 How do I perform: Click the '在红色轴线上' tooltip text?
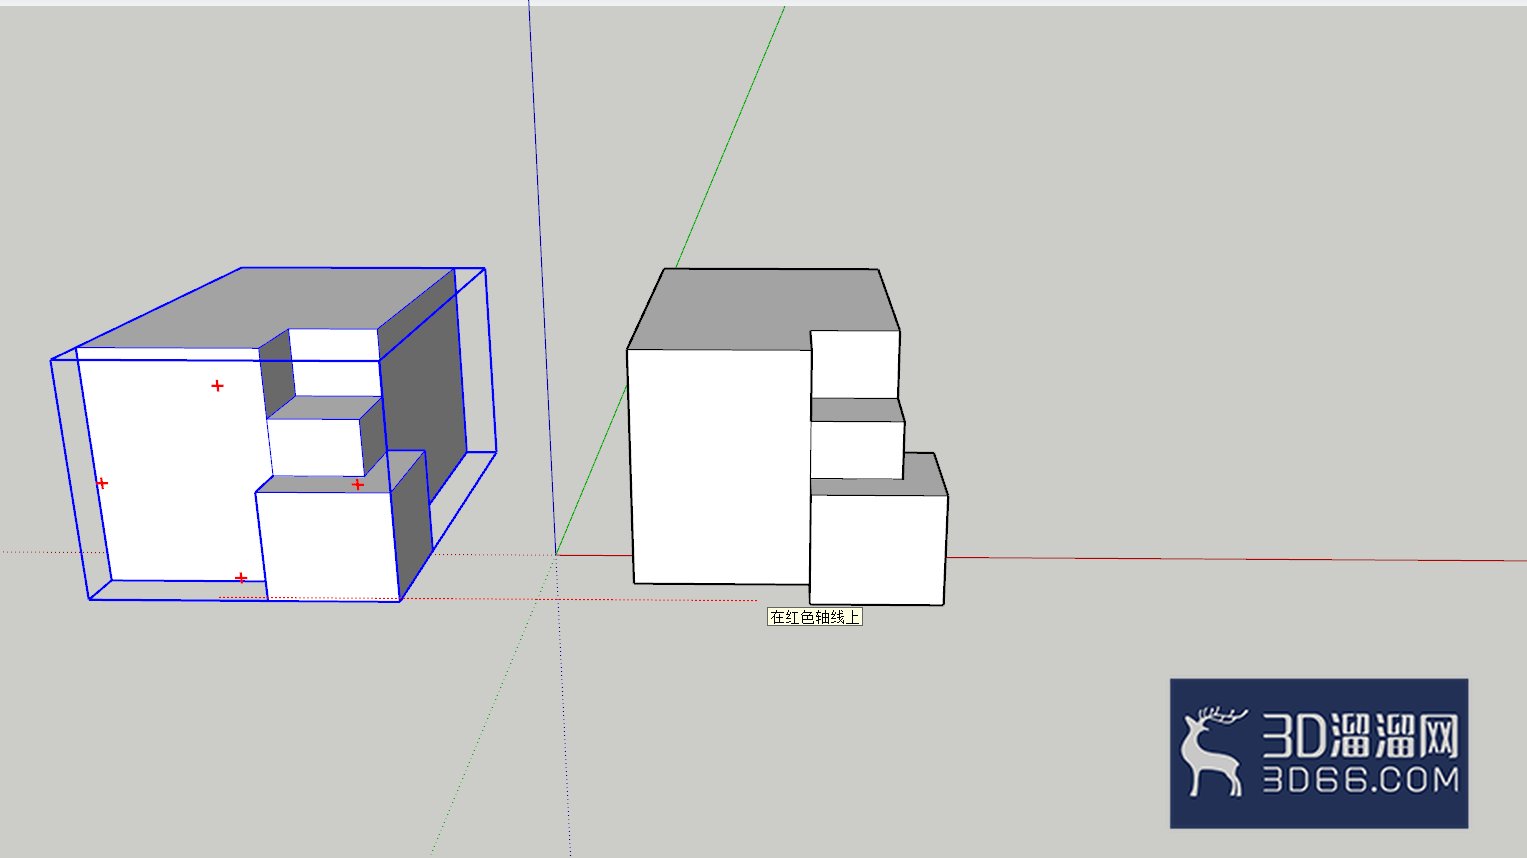(815, 617)
